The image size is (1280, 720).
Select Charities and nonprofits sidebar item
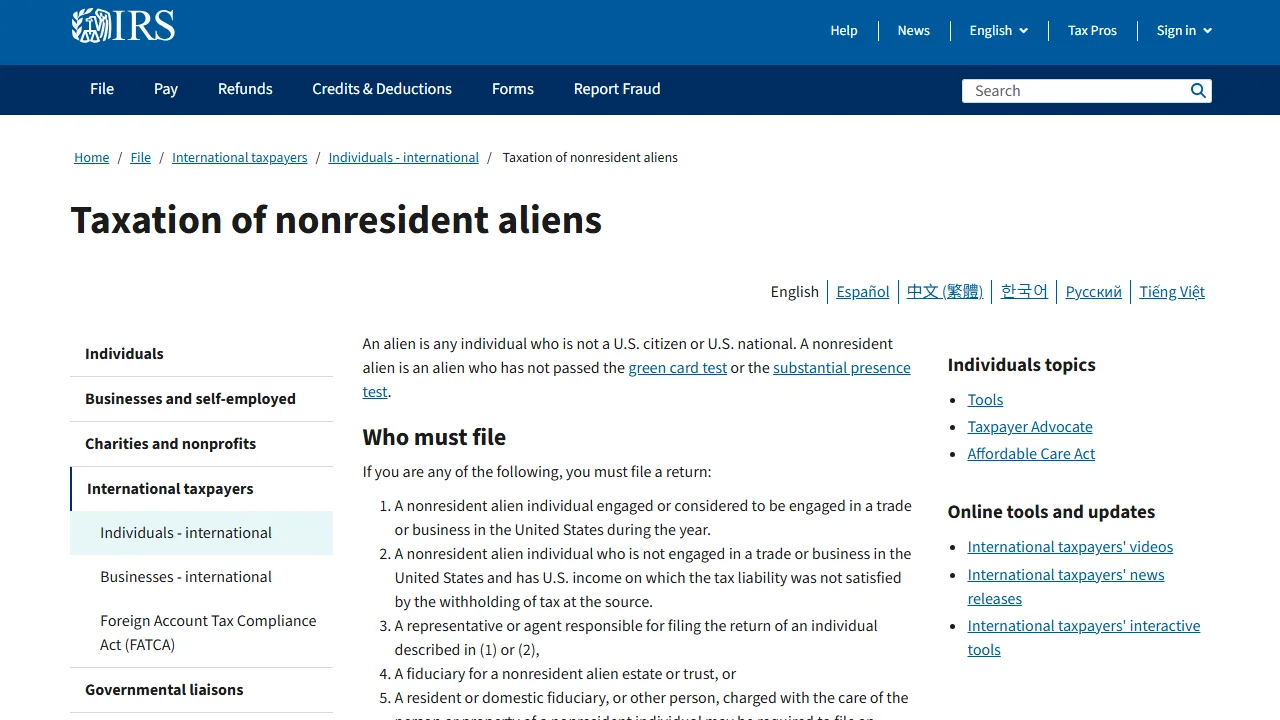click(201, 444)
